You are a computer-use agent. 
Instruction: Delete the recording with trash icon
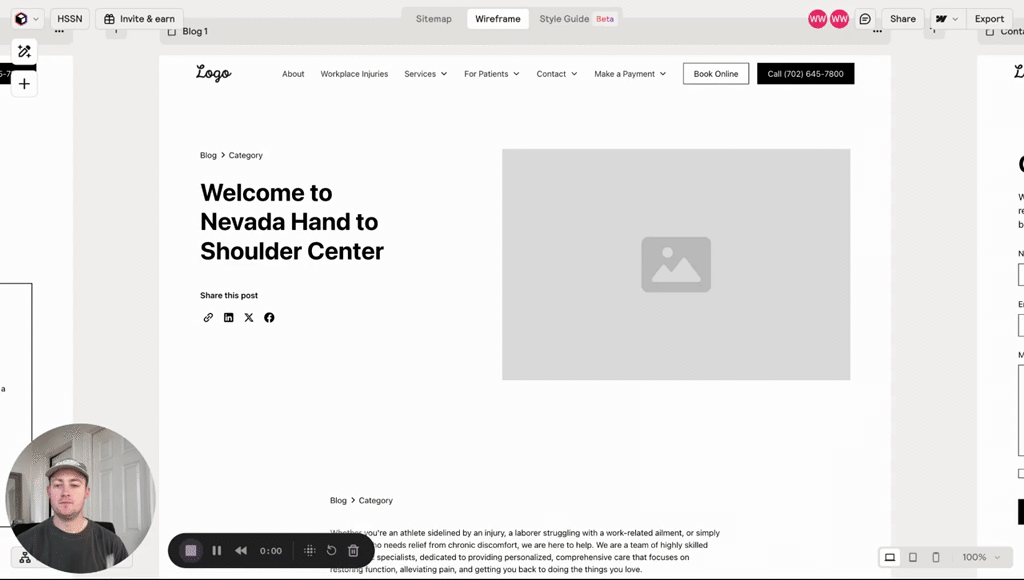[353, 551]
